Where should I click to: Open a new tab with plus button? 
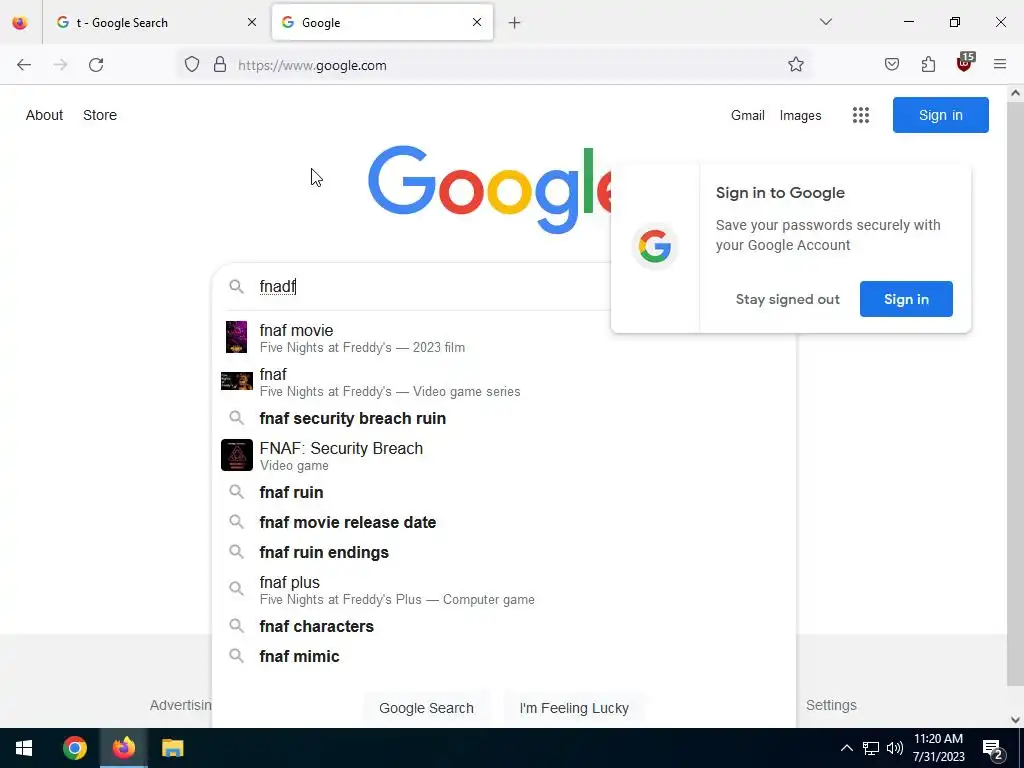(x=515, y=23)
